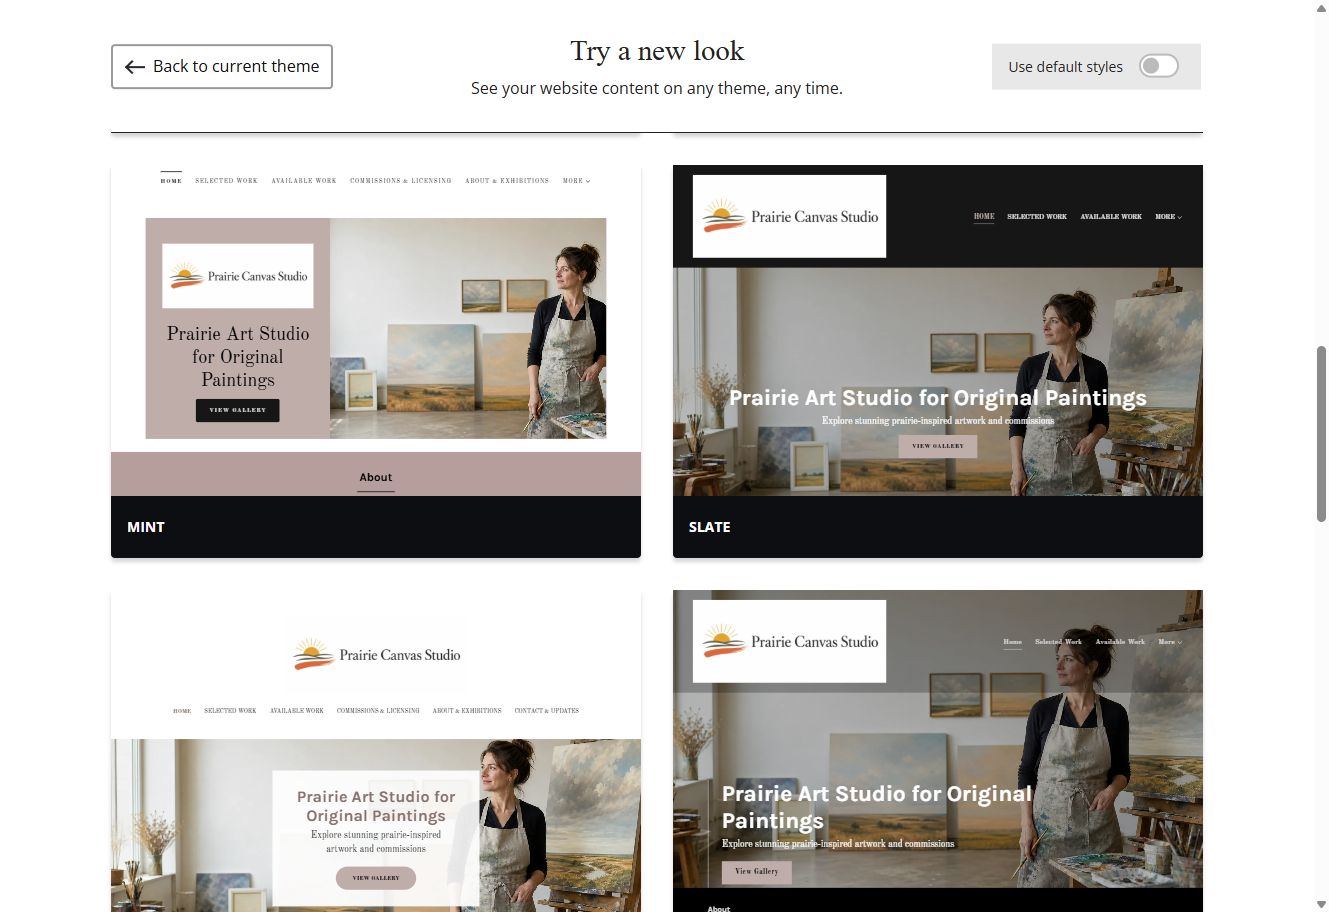
Task: Click About tab in Mint preview
Action: [376, 478]
